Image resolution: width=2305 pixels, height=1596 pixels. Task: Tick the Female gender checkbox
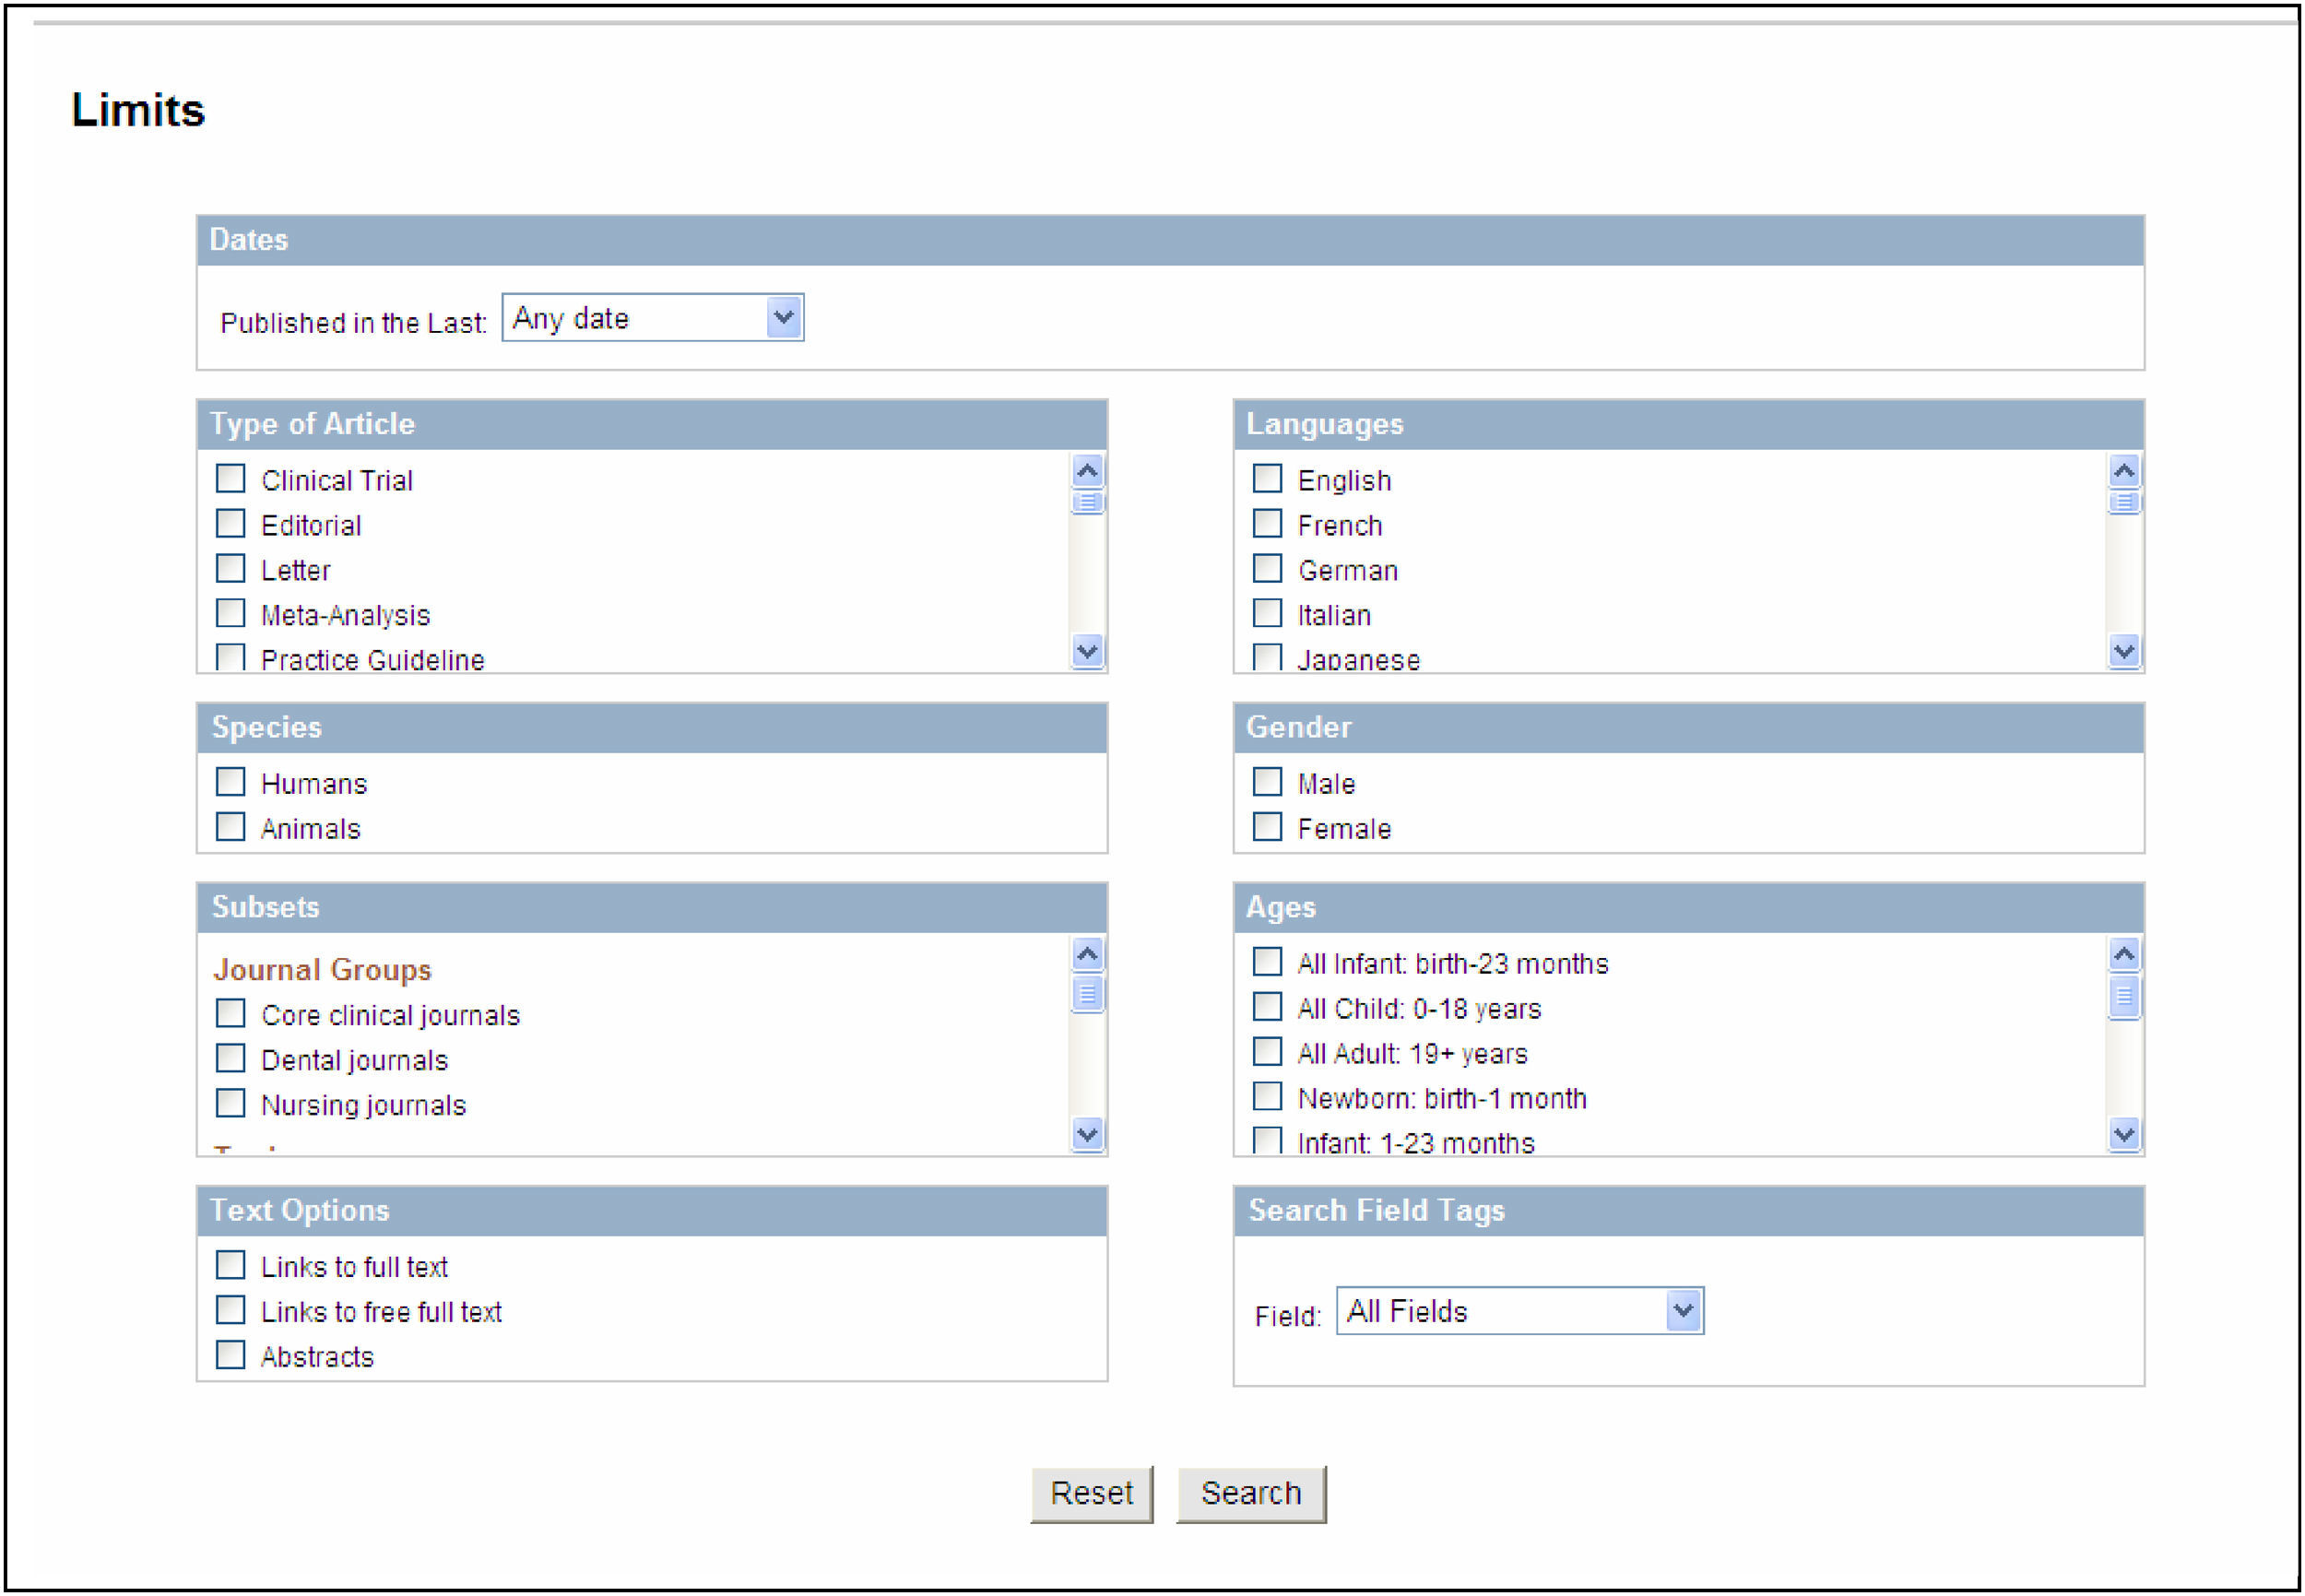(1267, 827)
